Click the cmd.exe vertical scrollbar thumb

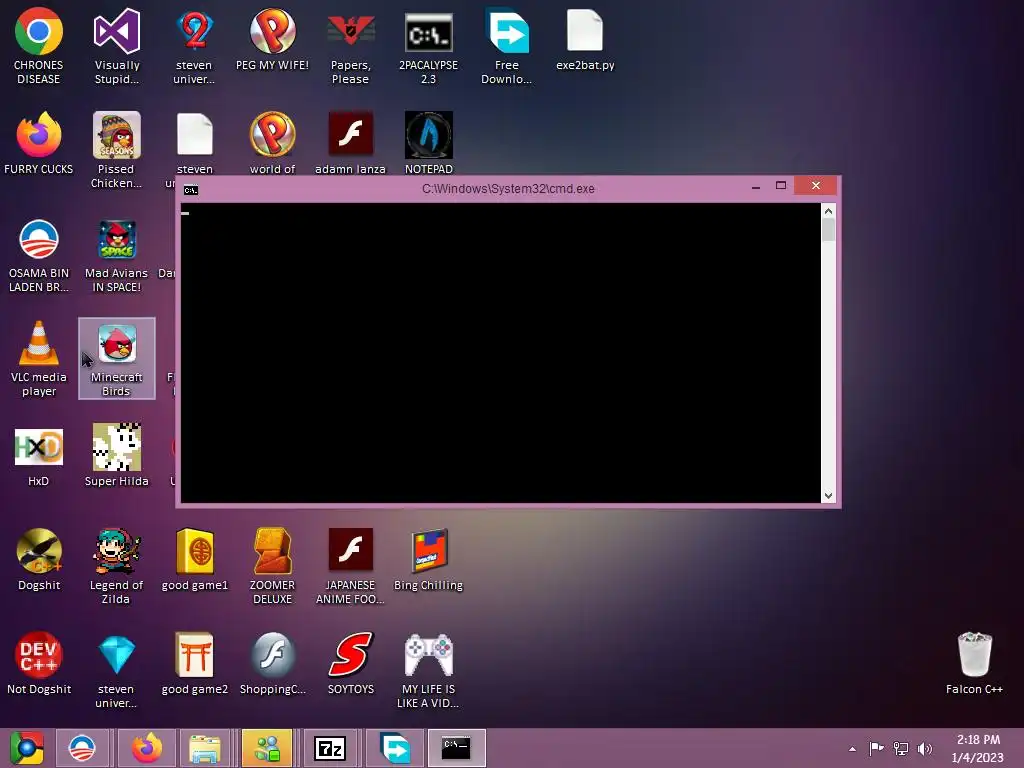pyautogui.click(x=828, y=230)
